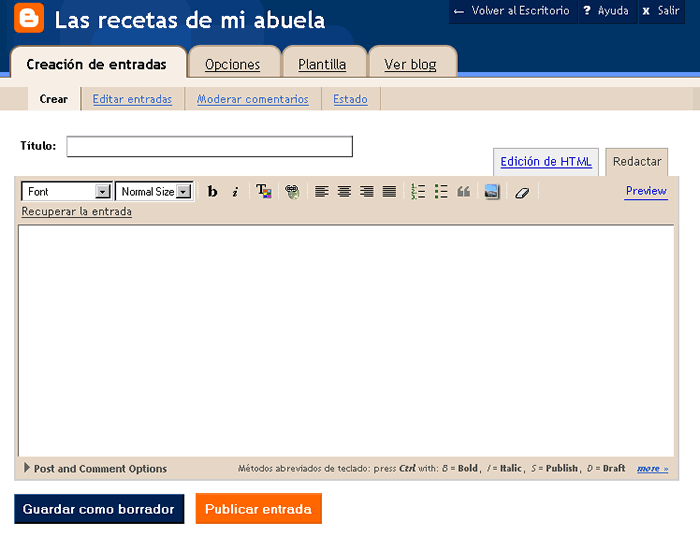Viewport: 700px width, 537px height.
Task: Click Volver al Escritorio
Action: pos(512,11)
